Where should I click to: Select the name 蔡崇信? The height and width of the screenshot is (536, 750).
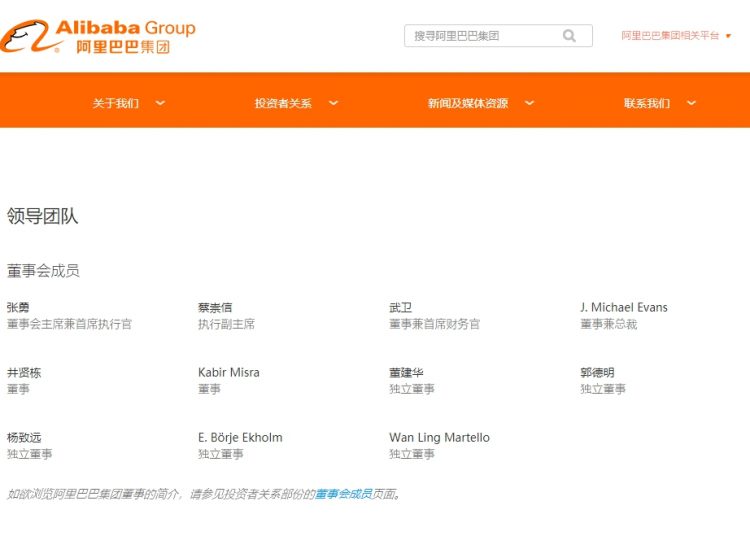tap(215, 307)
